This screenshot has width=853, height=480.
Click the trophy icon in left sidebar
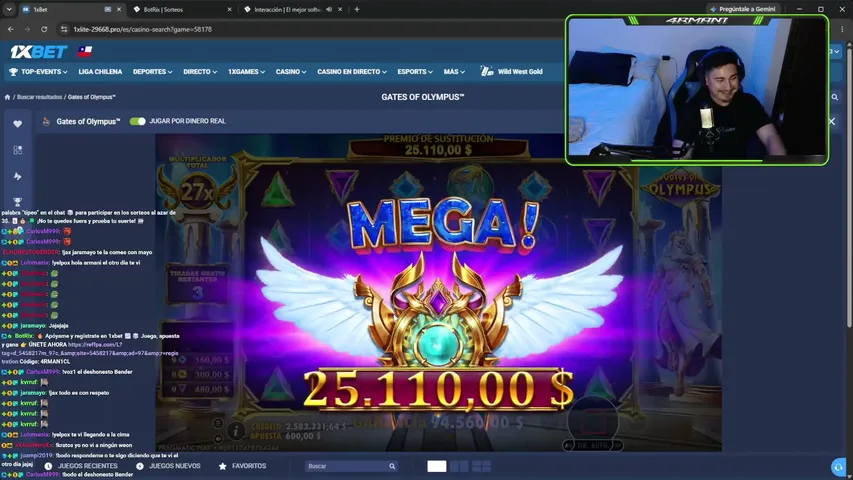click(17, 201)
